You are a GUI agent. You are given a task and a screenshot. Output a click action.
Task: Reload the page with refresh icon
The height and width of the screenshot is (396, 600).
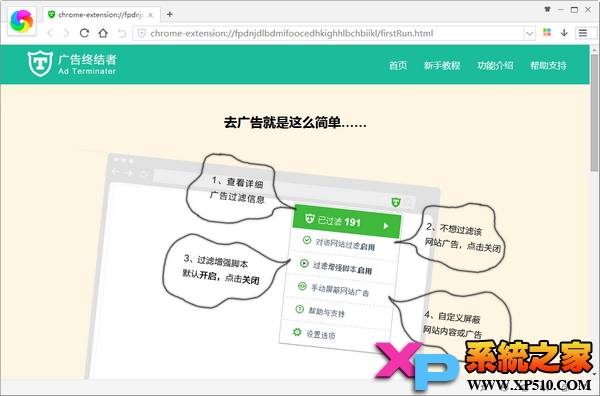[x=84, y=33]
